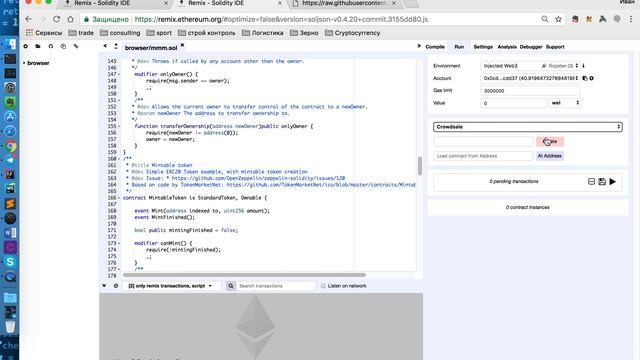Fold the onlyOwner modifier at line 147
Image resolution: width=640 pixels, height=360 pixels.
[x=119, y=74]
